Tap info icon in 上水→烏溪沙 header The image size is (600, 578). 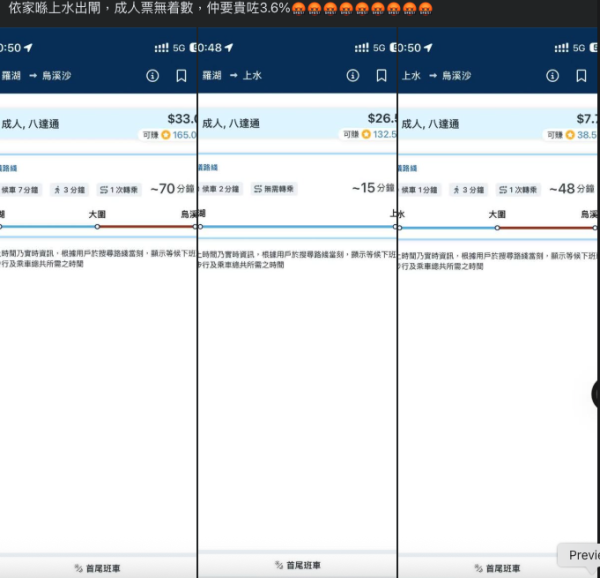(x=552, y=76)
